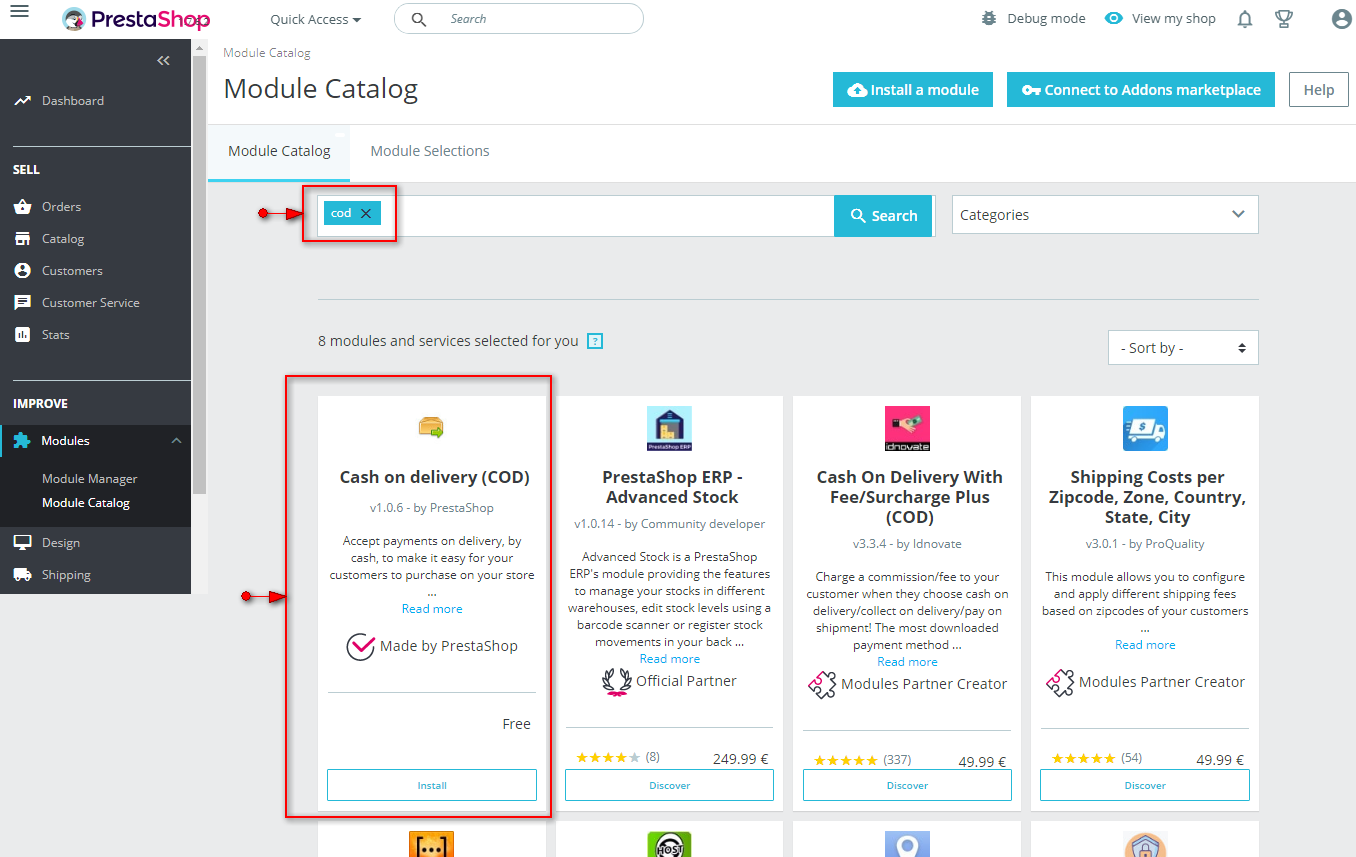The width and height of the screenshot is (1356, 857).
Task: Focus the top Search input field
Action: click(519, 19)
